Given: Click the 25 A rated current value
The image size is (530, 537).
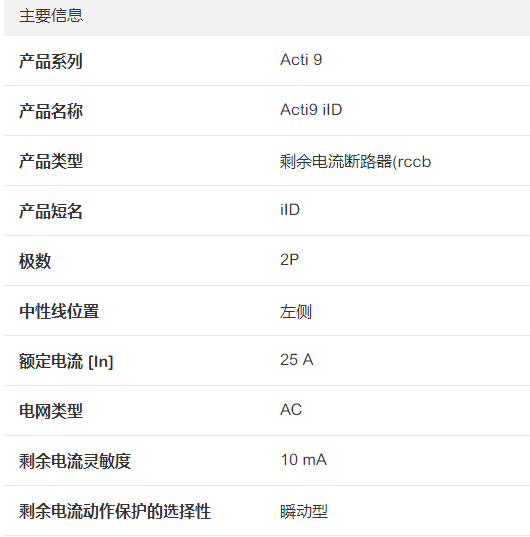Looking at the screenshot, I should coord(296,360).
